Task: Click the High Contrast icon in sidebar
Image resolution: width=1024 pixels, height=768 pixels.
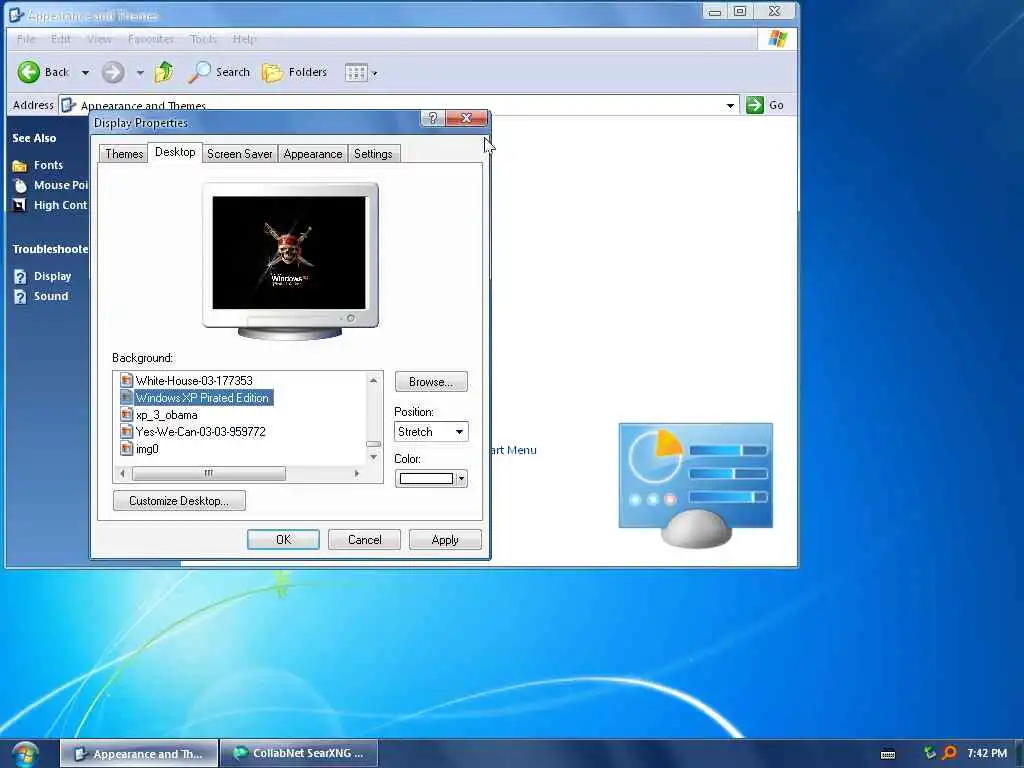Action: (x=20, y=205)
